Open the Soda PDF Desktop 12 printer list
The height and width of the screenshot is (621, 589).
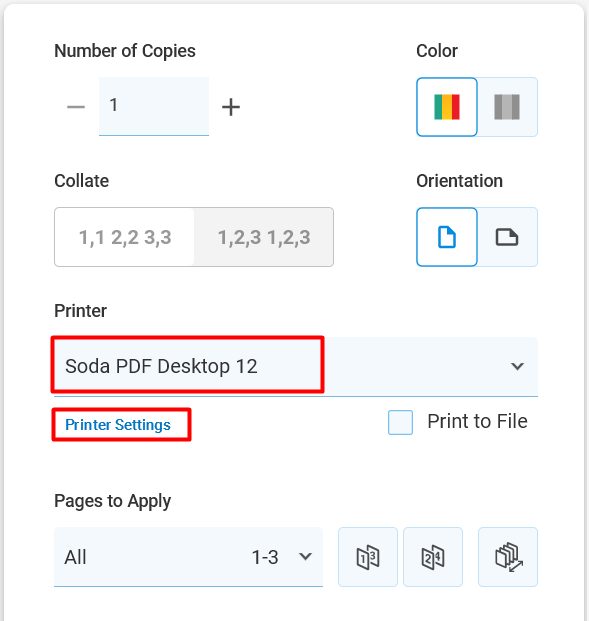[296, 366]
